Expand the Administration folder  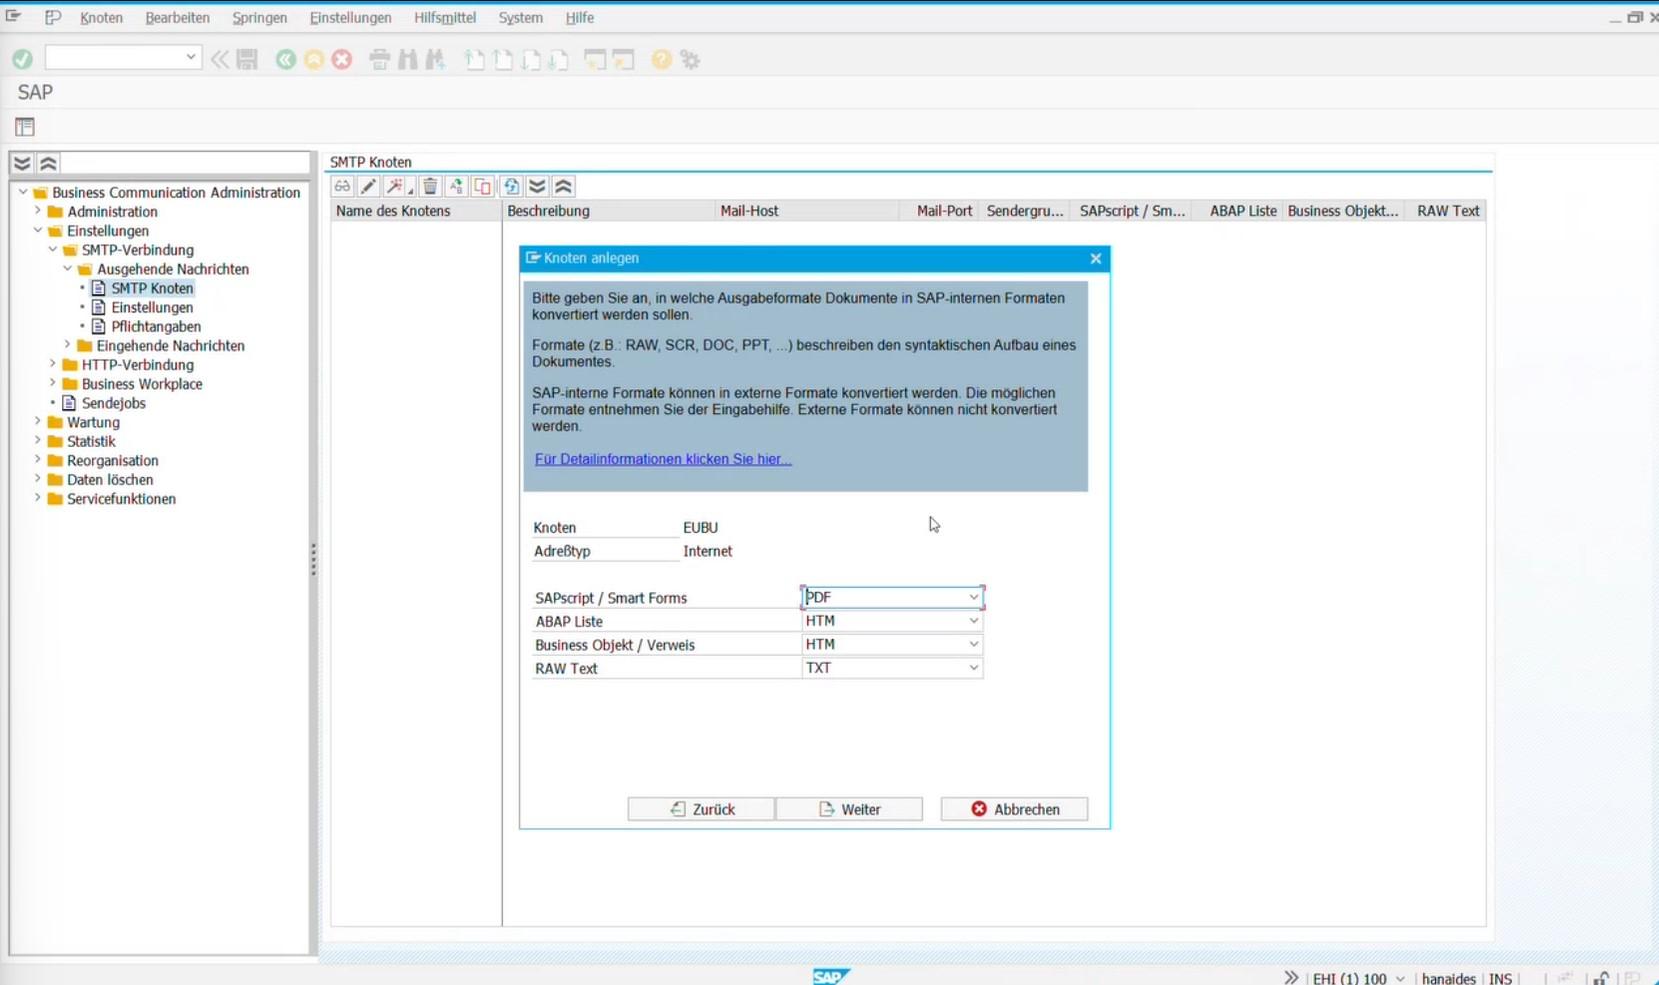tap(38, 211)
